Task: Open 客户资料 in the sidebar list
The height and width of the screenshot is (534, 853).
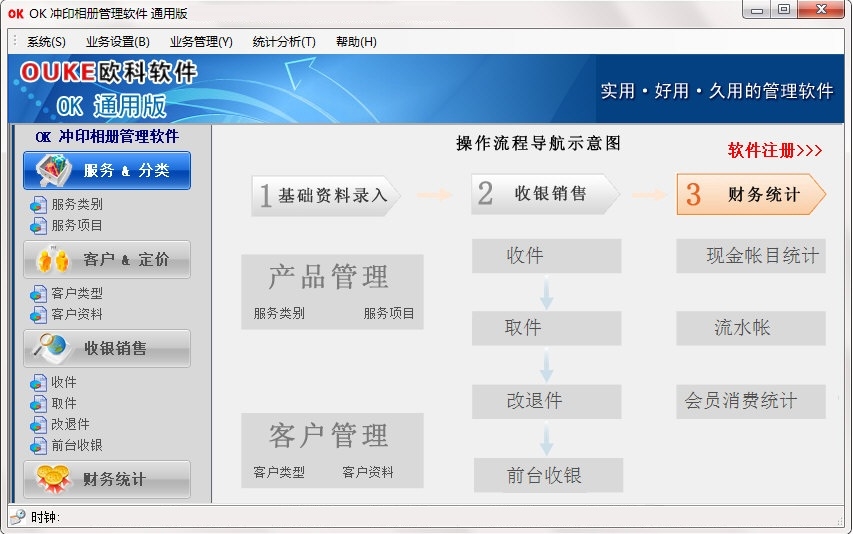Action: tap(77, 314)
